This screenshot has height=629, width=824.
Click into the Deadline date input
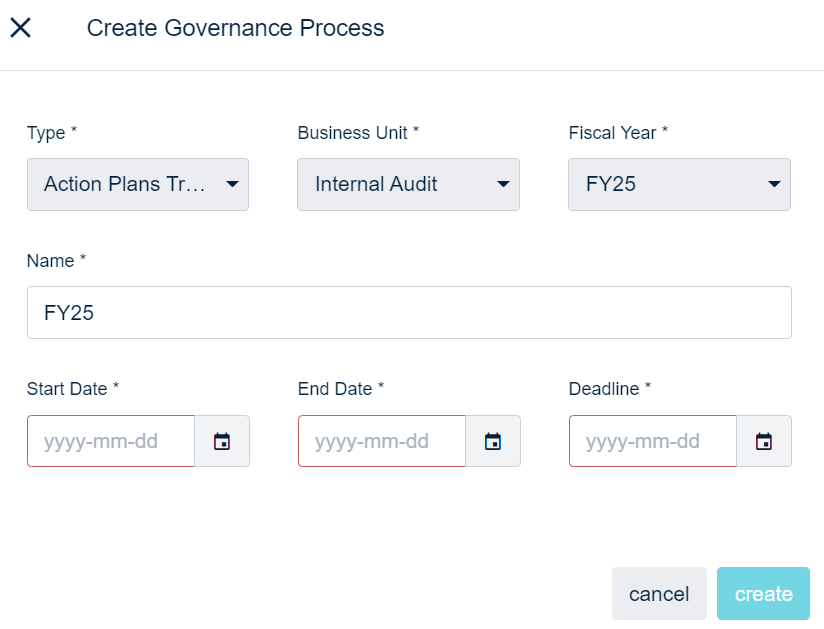(x=653, y=441)
